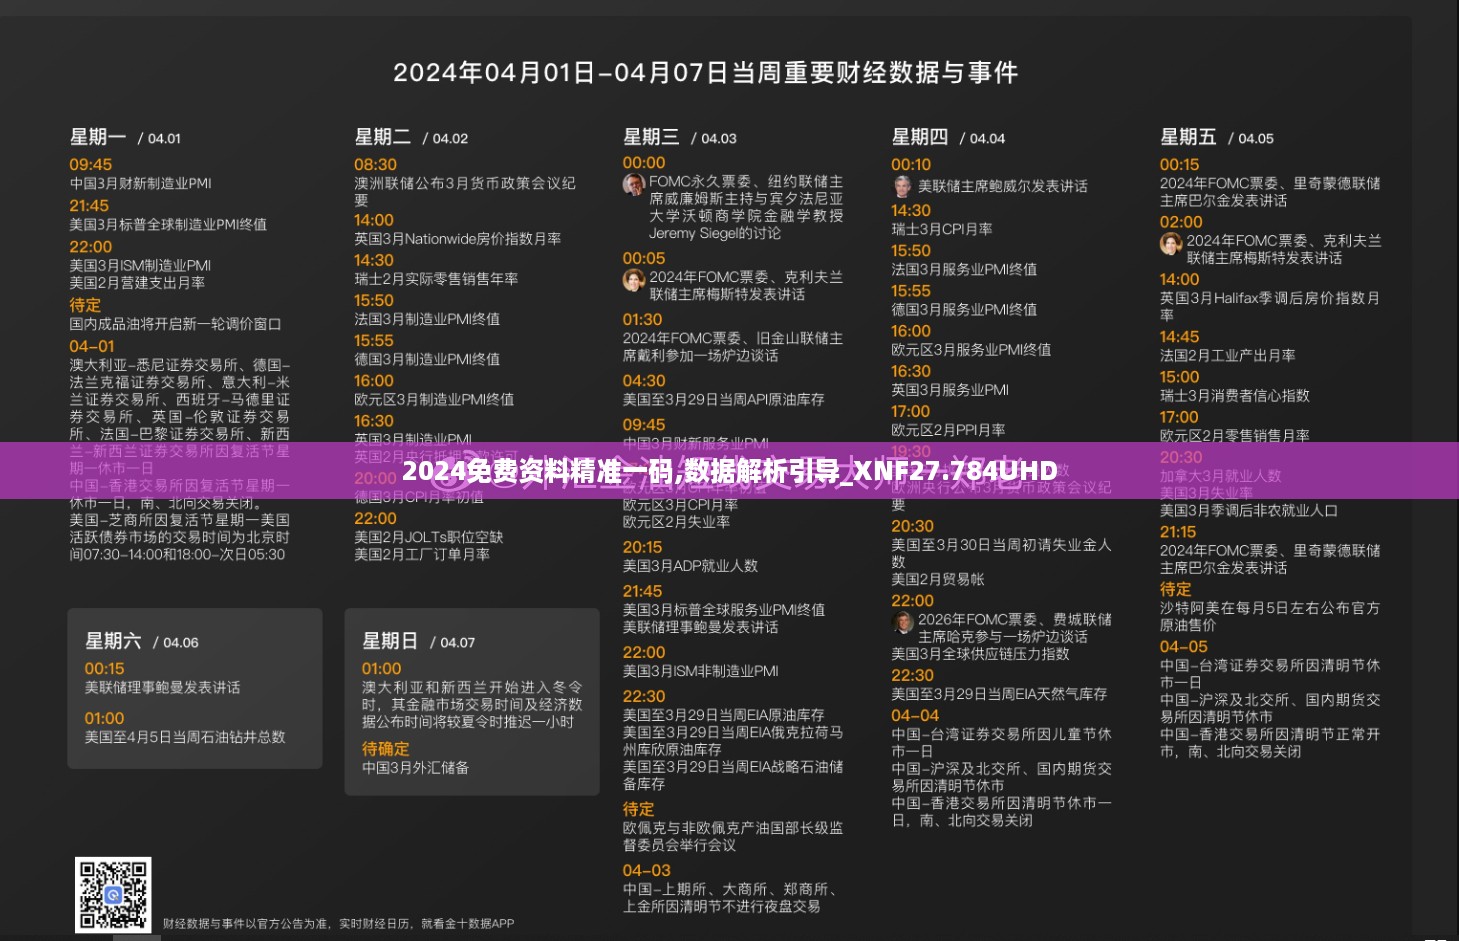Click the Powell avatar under Thursday 00:10
Image resolution: width=1459 pixels, height=941 pixels.
903,186
